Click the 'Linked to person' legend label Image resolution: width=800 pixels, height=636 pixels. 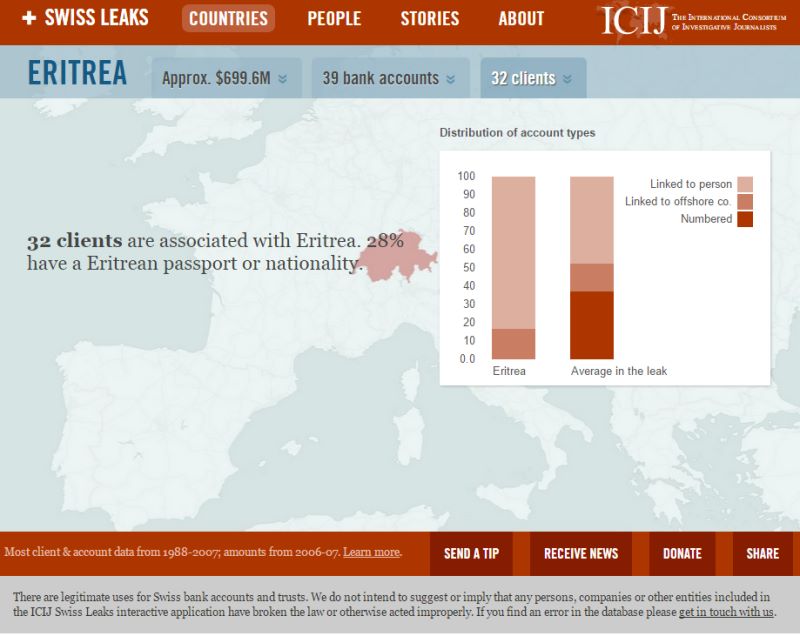coord(691,184)
